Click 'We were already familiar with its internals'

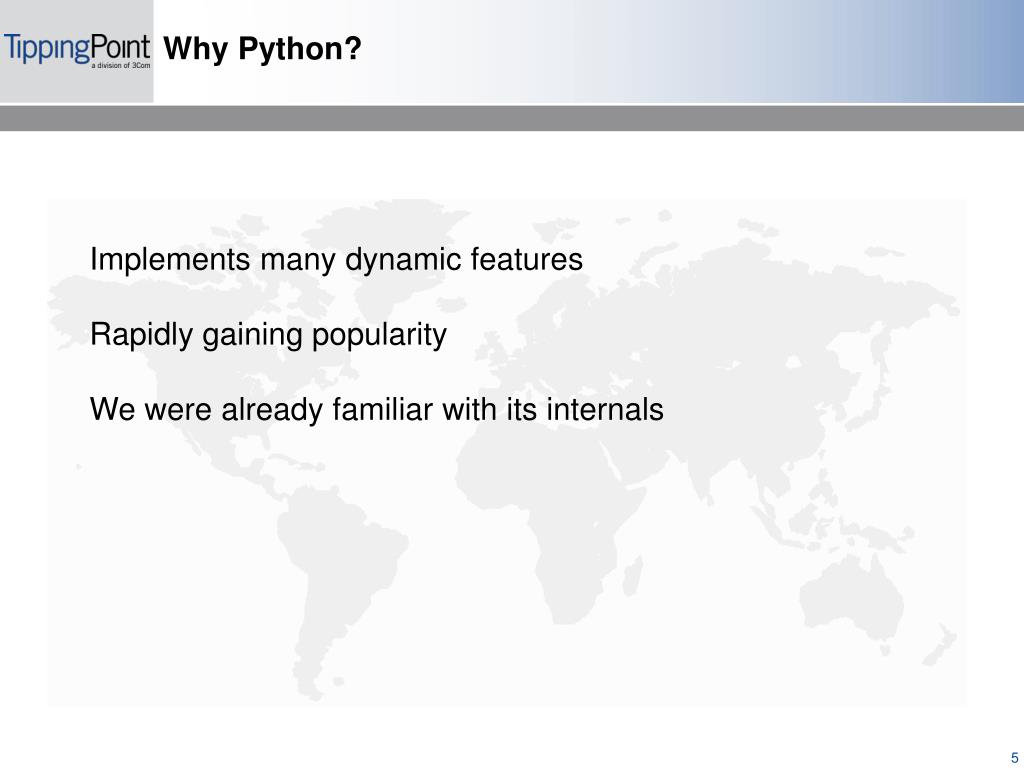(x=377, y=410)
